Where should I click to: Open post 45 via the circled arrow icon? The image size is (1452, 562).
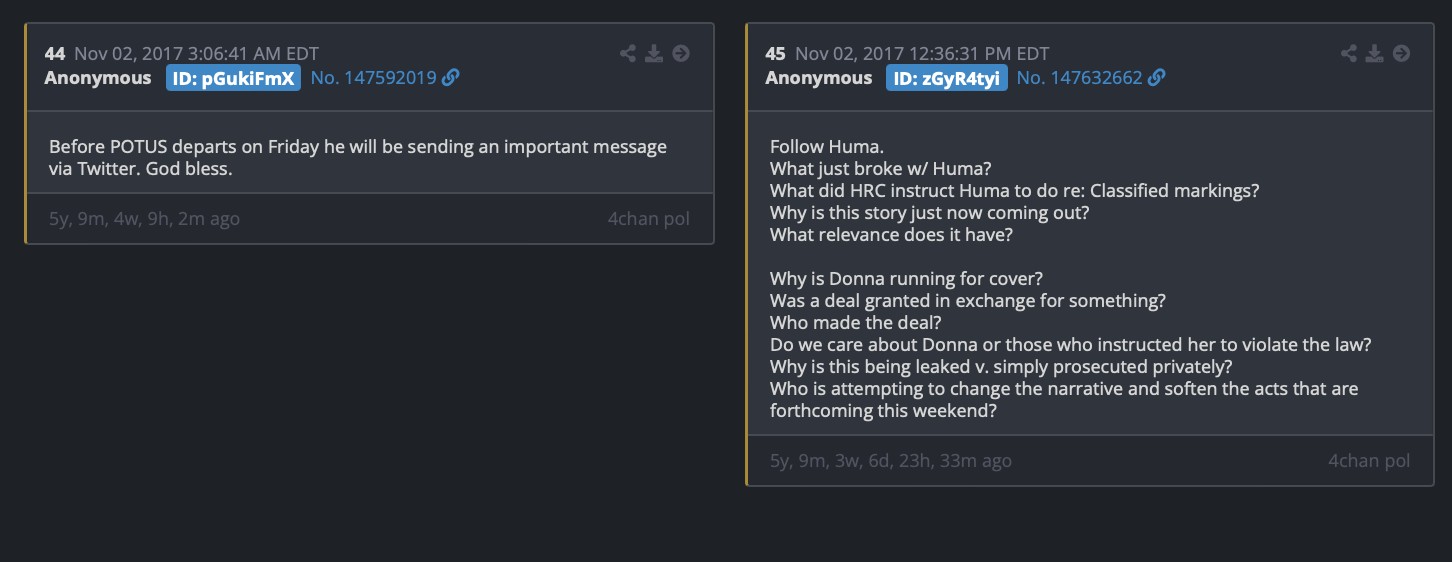click(1402, 53)
